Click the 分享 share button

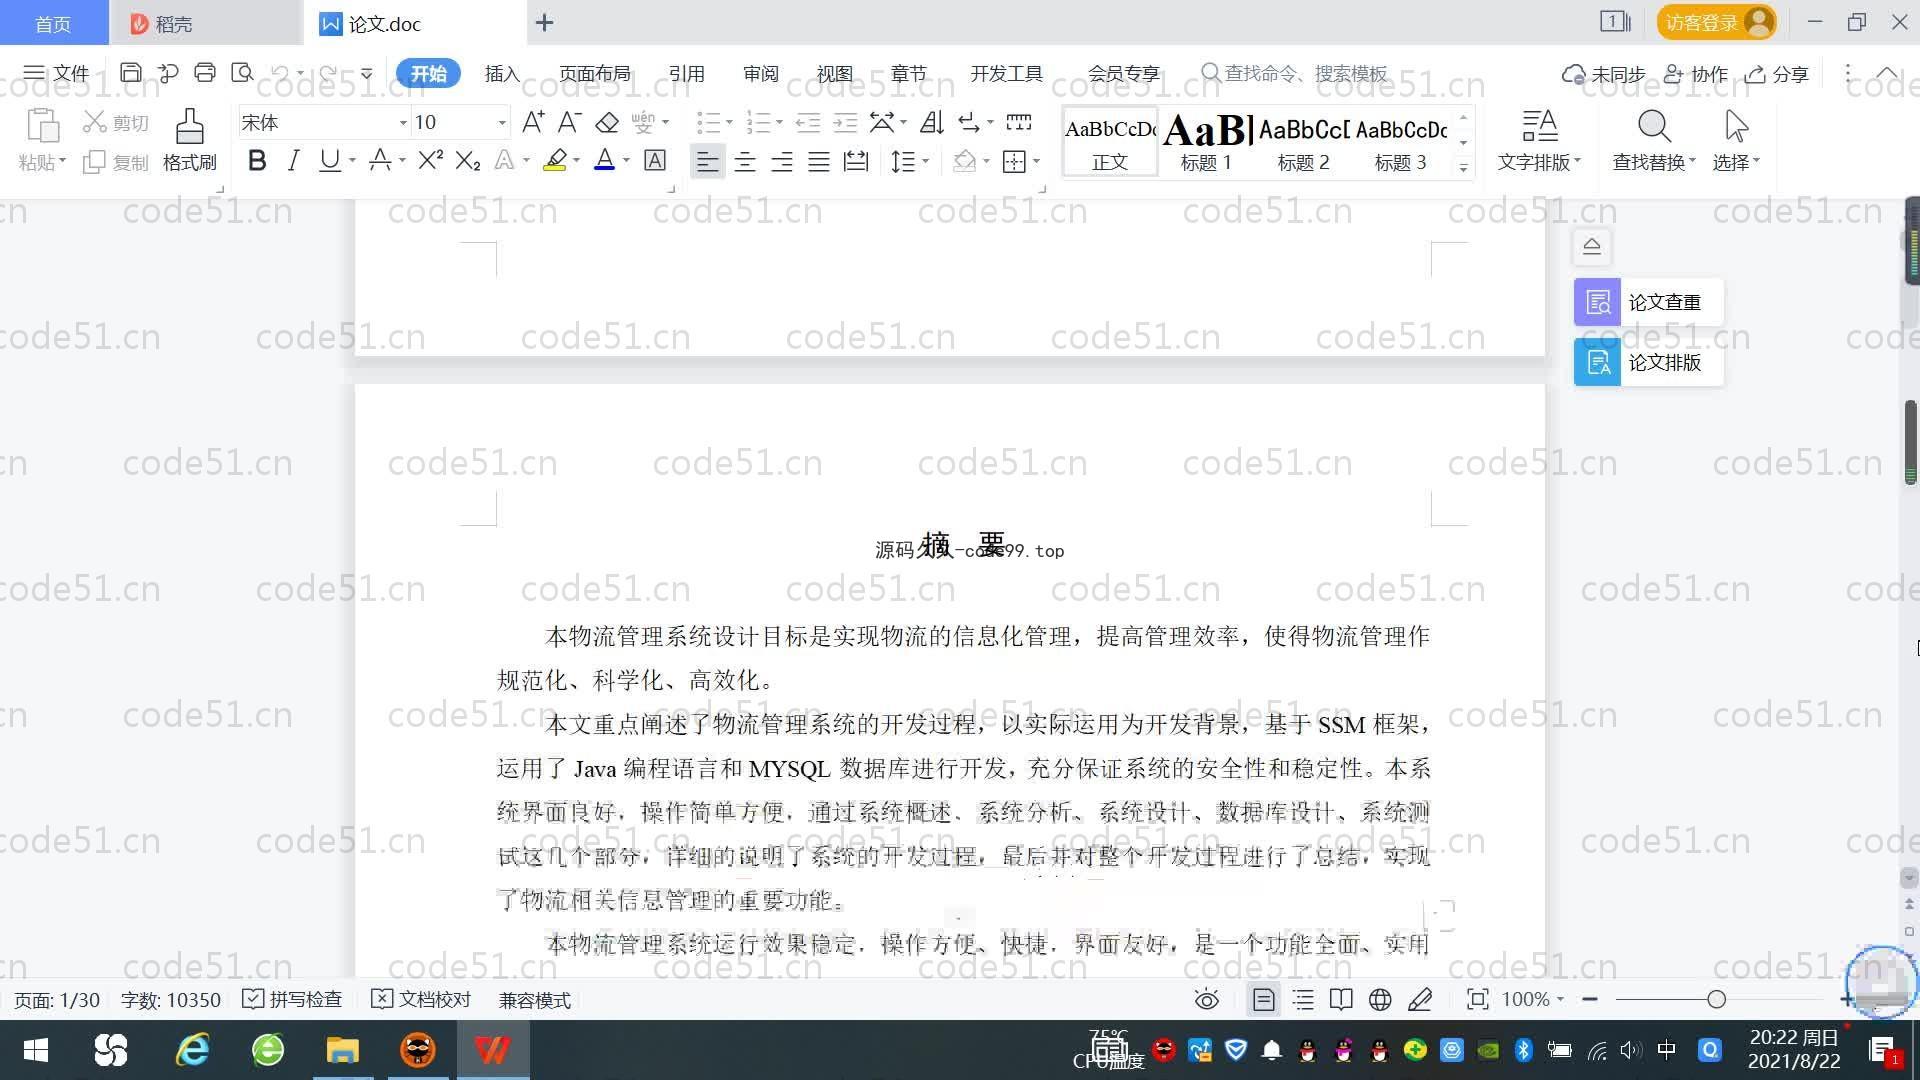click(x=1777, y=74)
